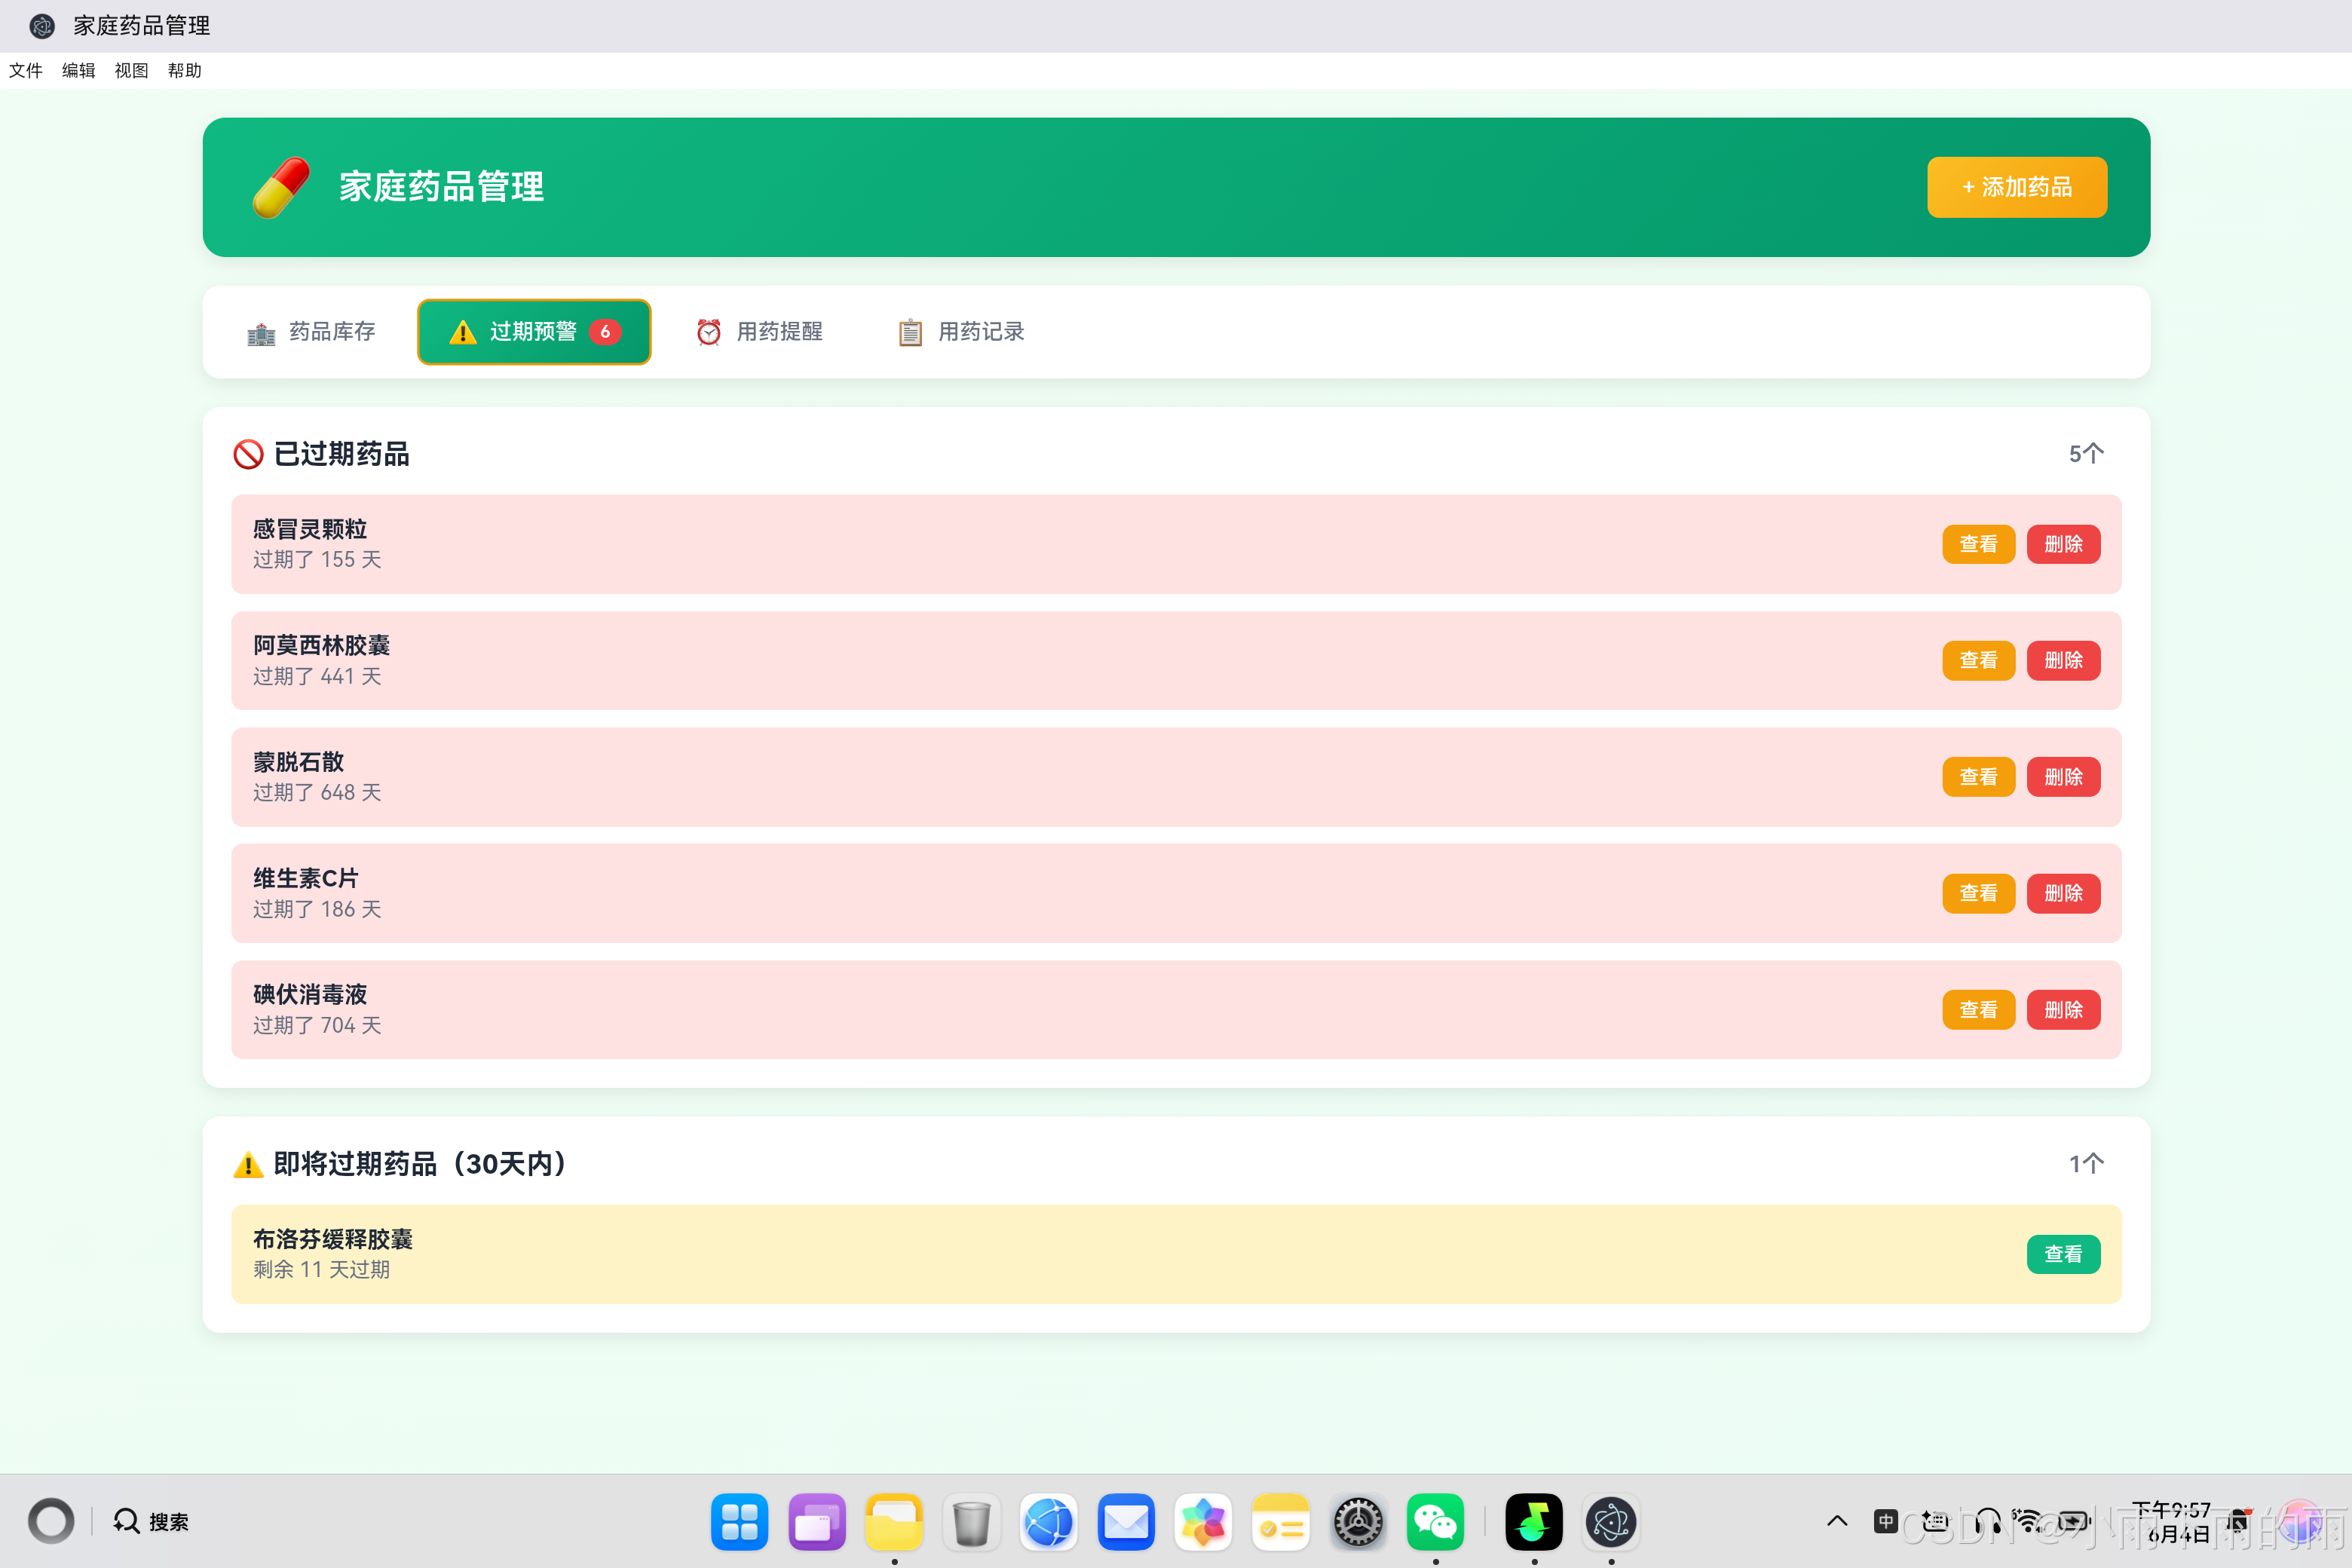
Task: Open the yellow notes checklist icon
Action: [x=1281, y=1521]
